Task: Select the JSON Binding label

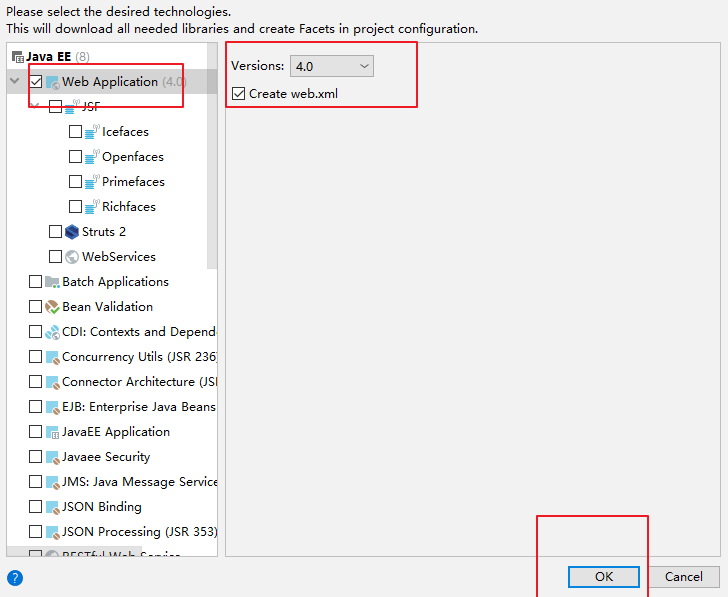Action: (x=102, y=507)
